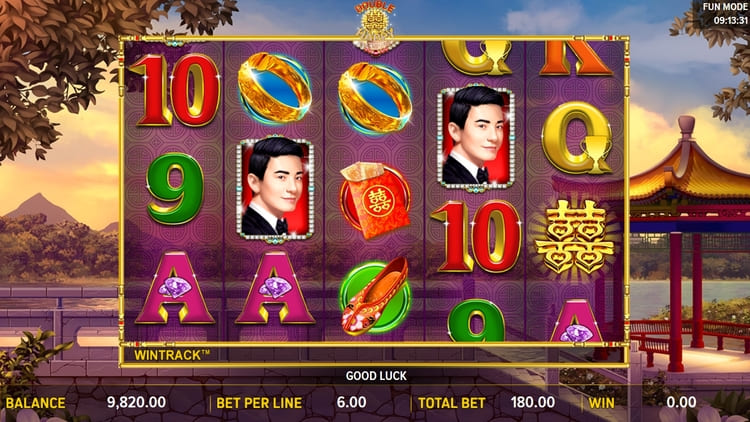Select the green 9 symbol in first reel
This screenshot has height=422, width=750.
point(175,188)
